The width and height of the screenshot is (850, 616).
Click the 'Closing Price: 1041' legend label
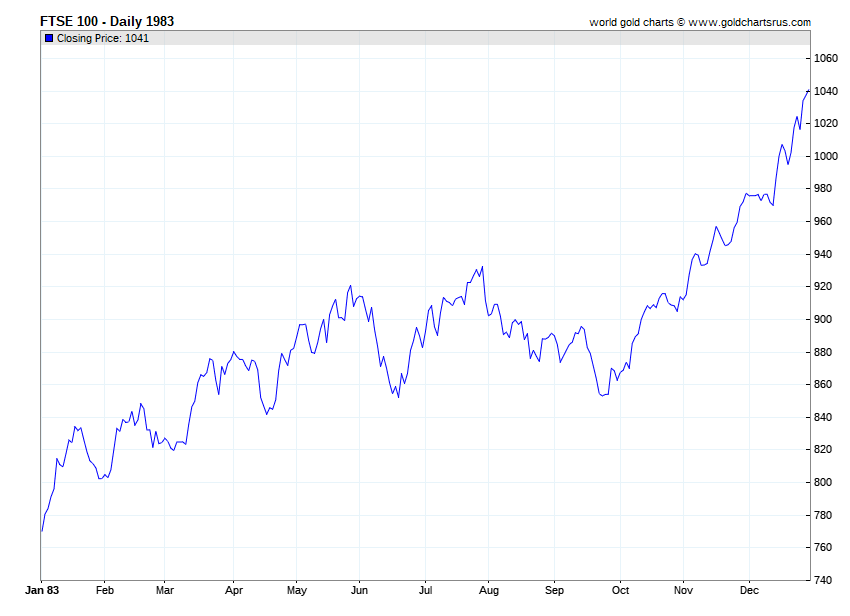click(103, 38)
